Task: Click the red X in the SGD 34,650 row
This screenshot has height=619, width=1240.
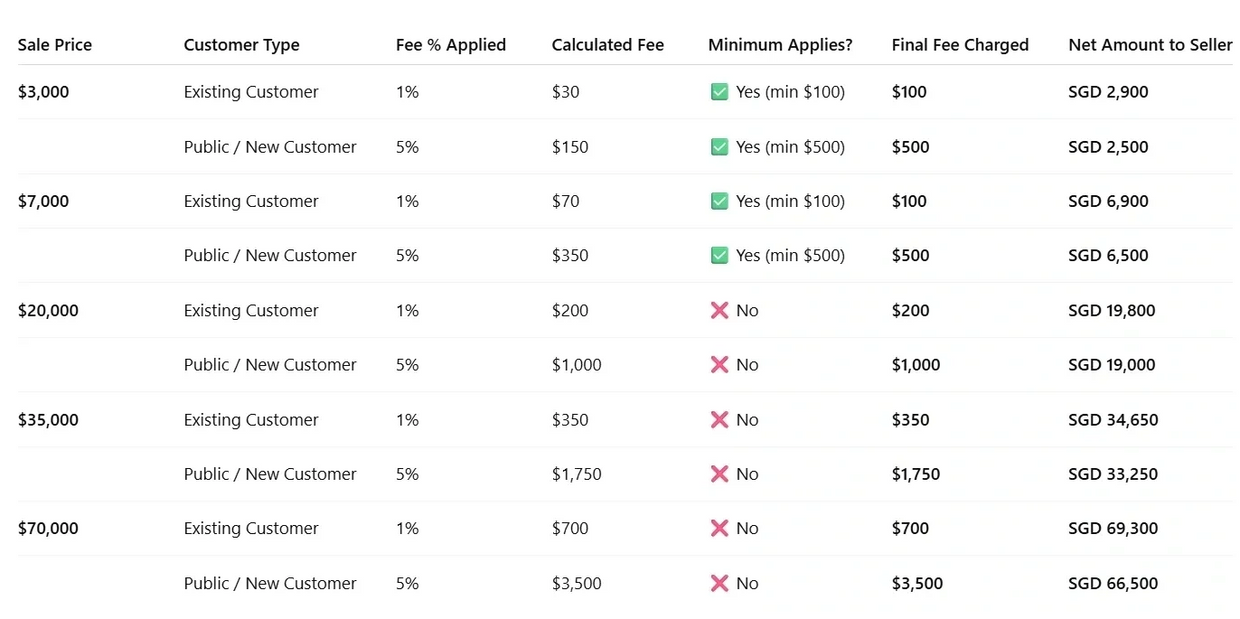Action: [x=719, y=420]
